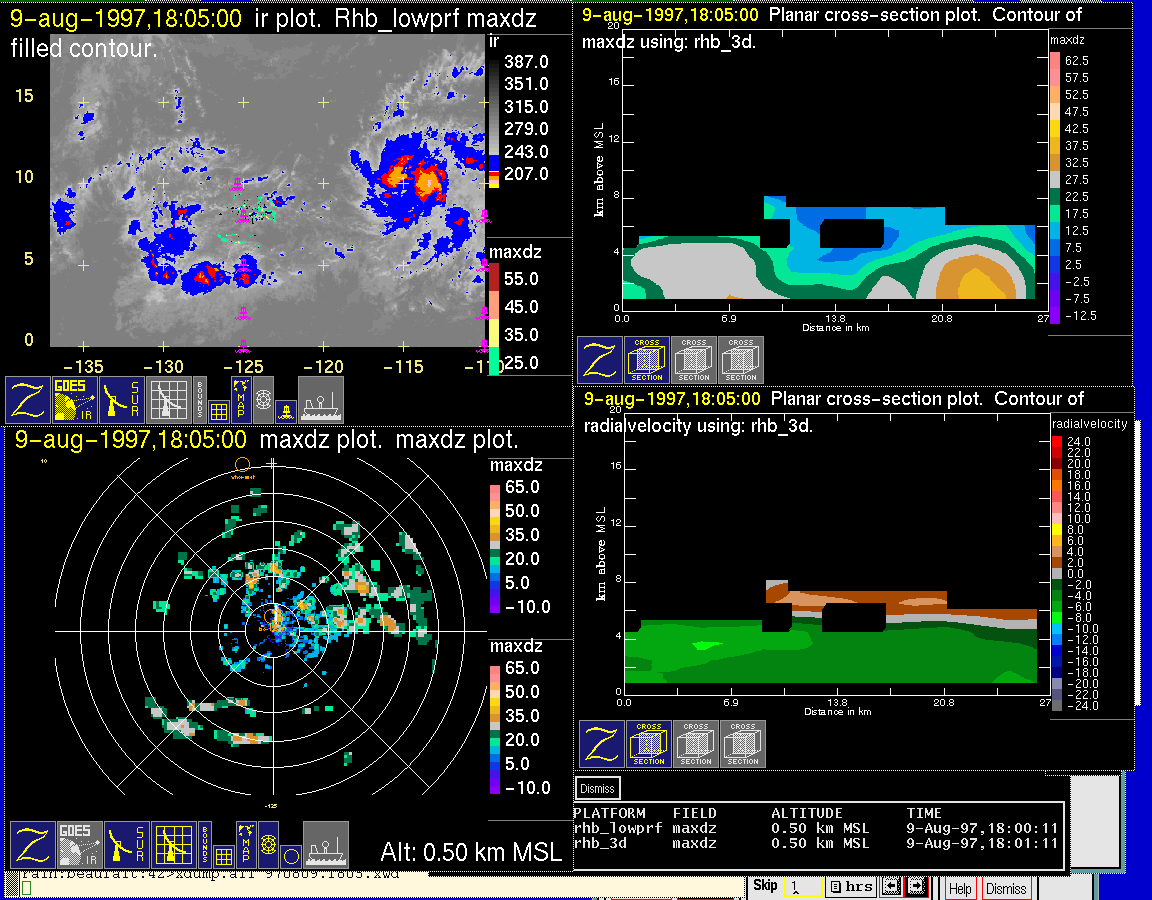Click the third CROSS SECTION icon in maxdz panel
The height and width of the screenshot is (900, 1152).
741,360
